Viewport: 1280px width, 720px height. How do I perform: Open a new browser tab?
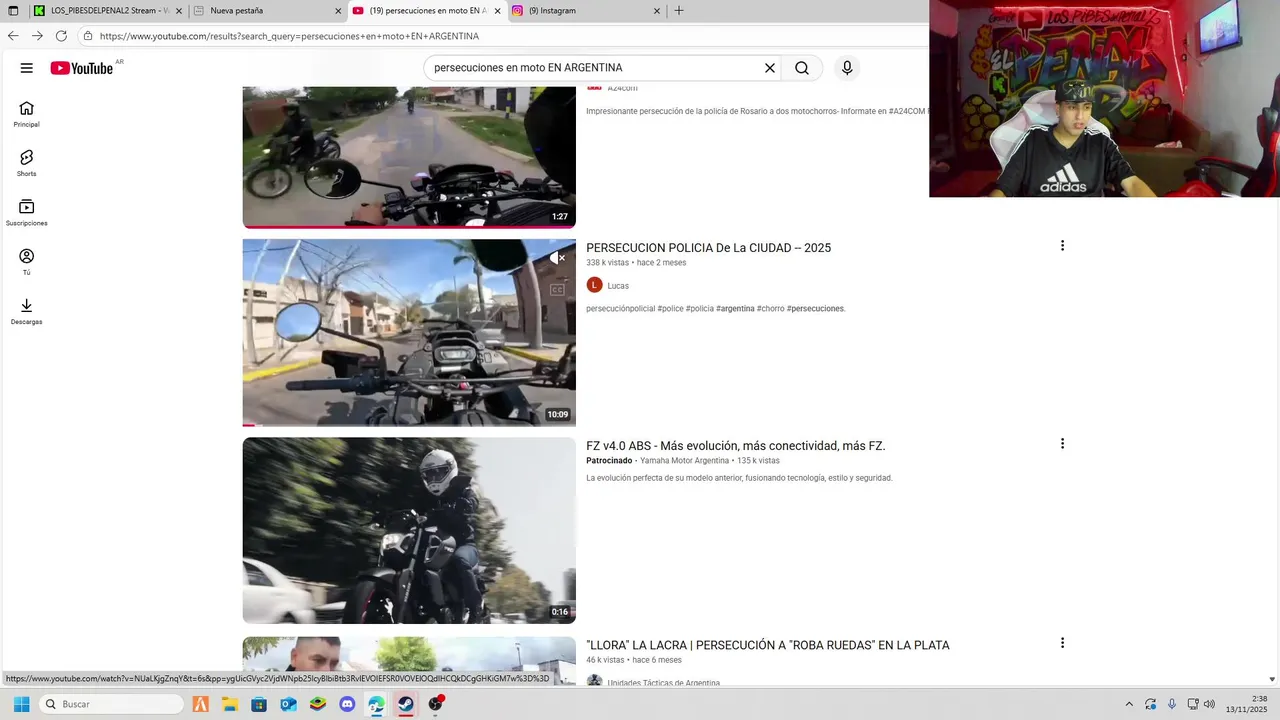679,11
